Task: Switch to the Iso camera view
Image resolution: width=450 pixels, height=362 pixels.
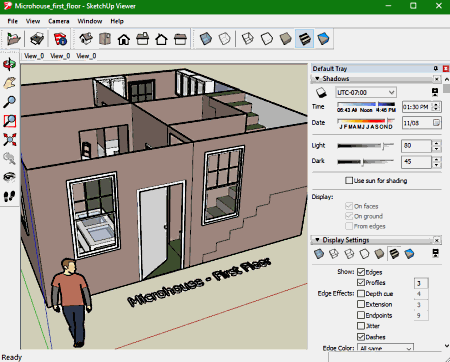Action: [x=86, y=39]
